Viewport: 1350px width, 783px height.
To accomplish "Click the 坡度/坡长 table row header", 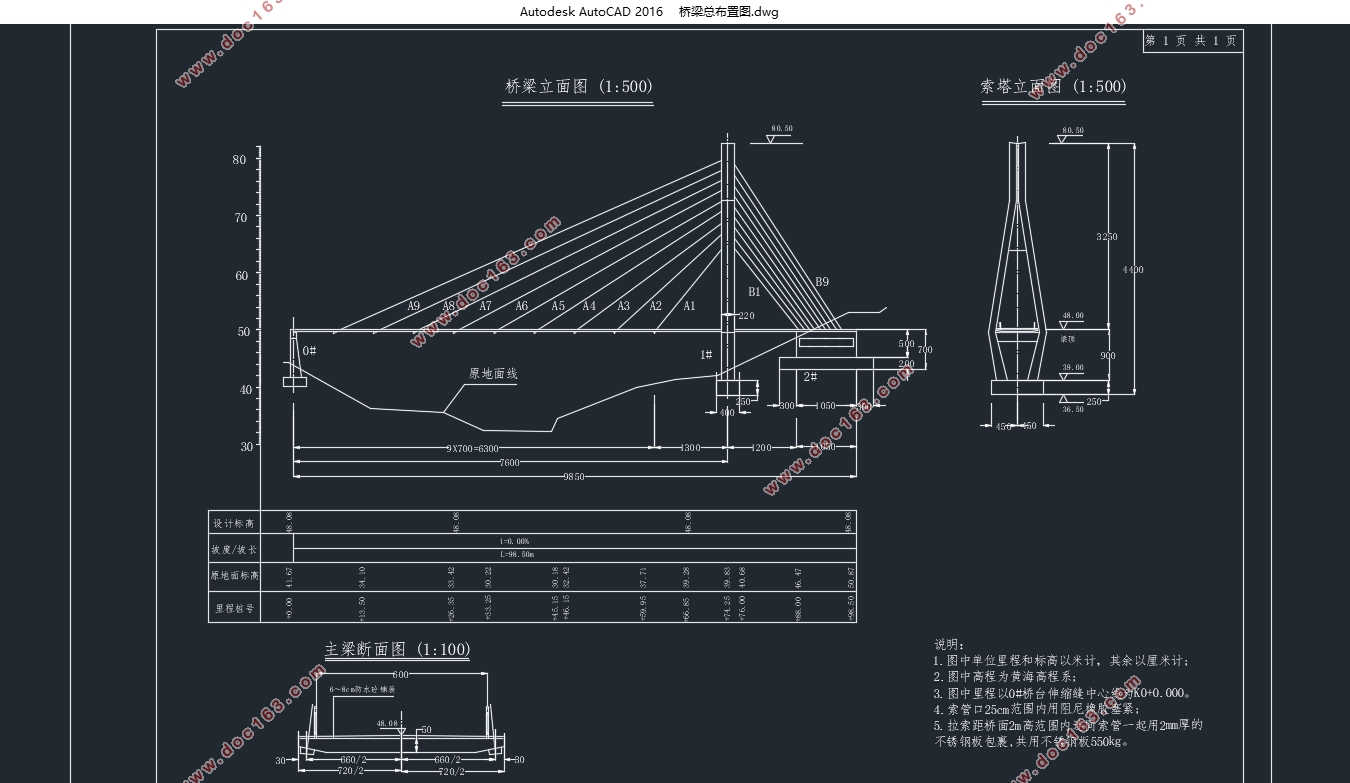I will (234, 550).
